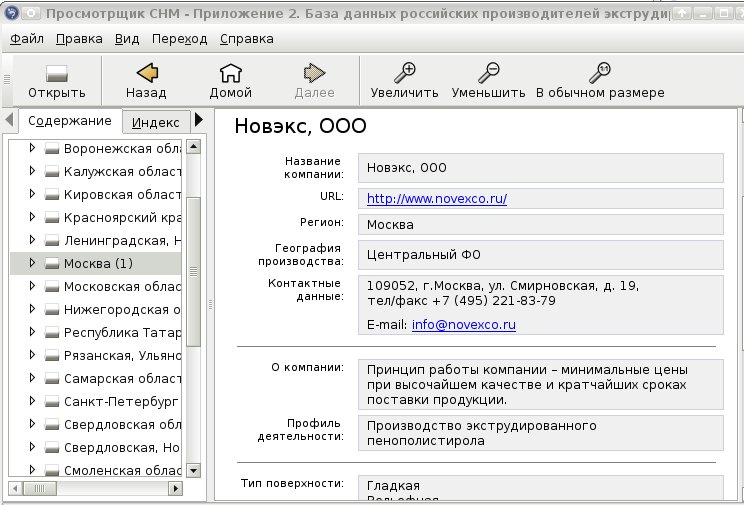Click the Open (Открыть) toolbar icon

[56, 74]
